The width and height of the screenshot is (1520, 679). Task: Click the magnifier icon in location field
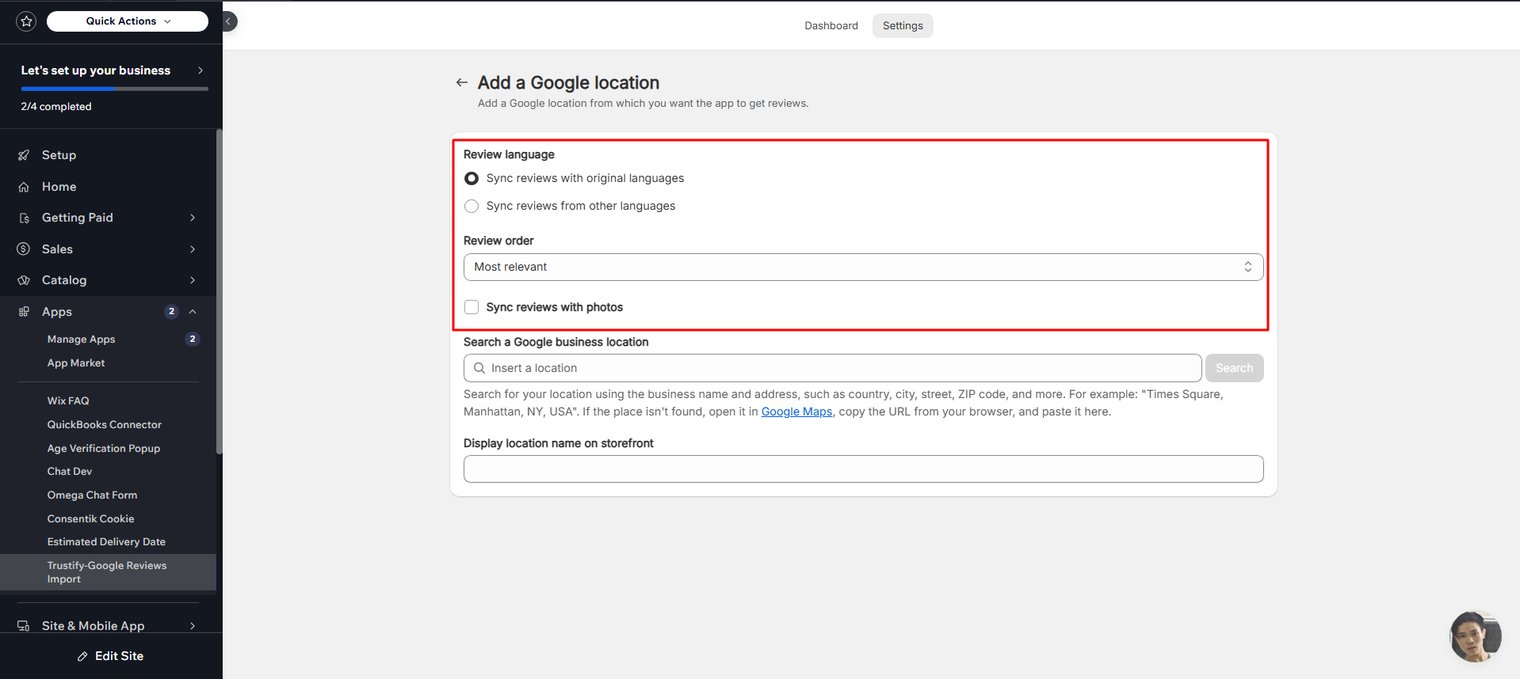point(479,368)
